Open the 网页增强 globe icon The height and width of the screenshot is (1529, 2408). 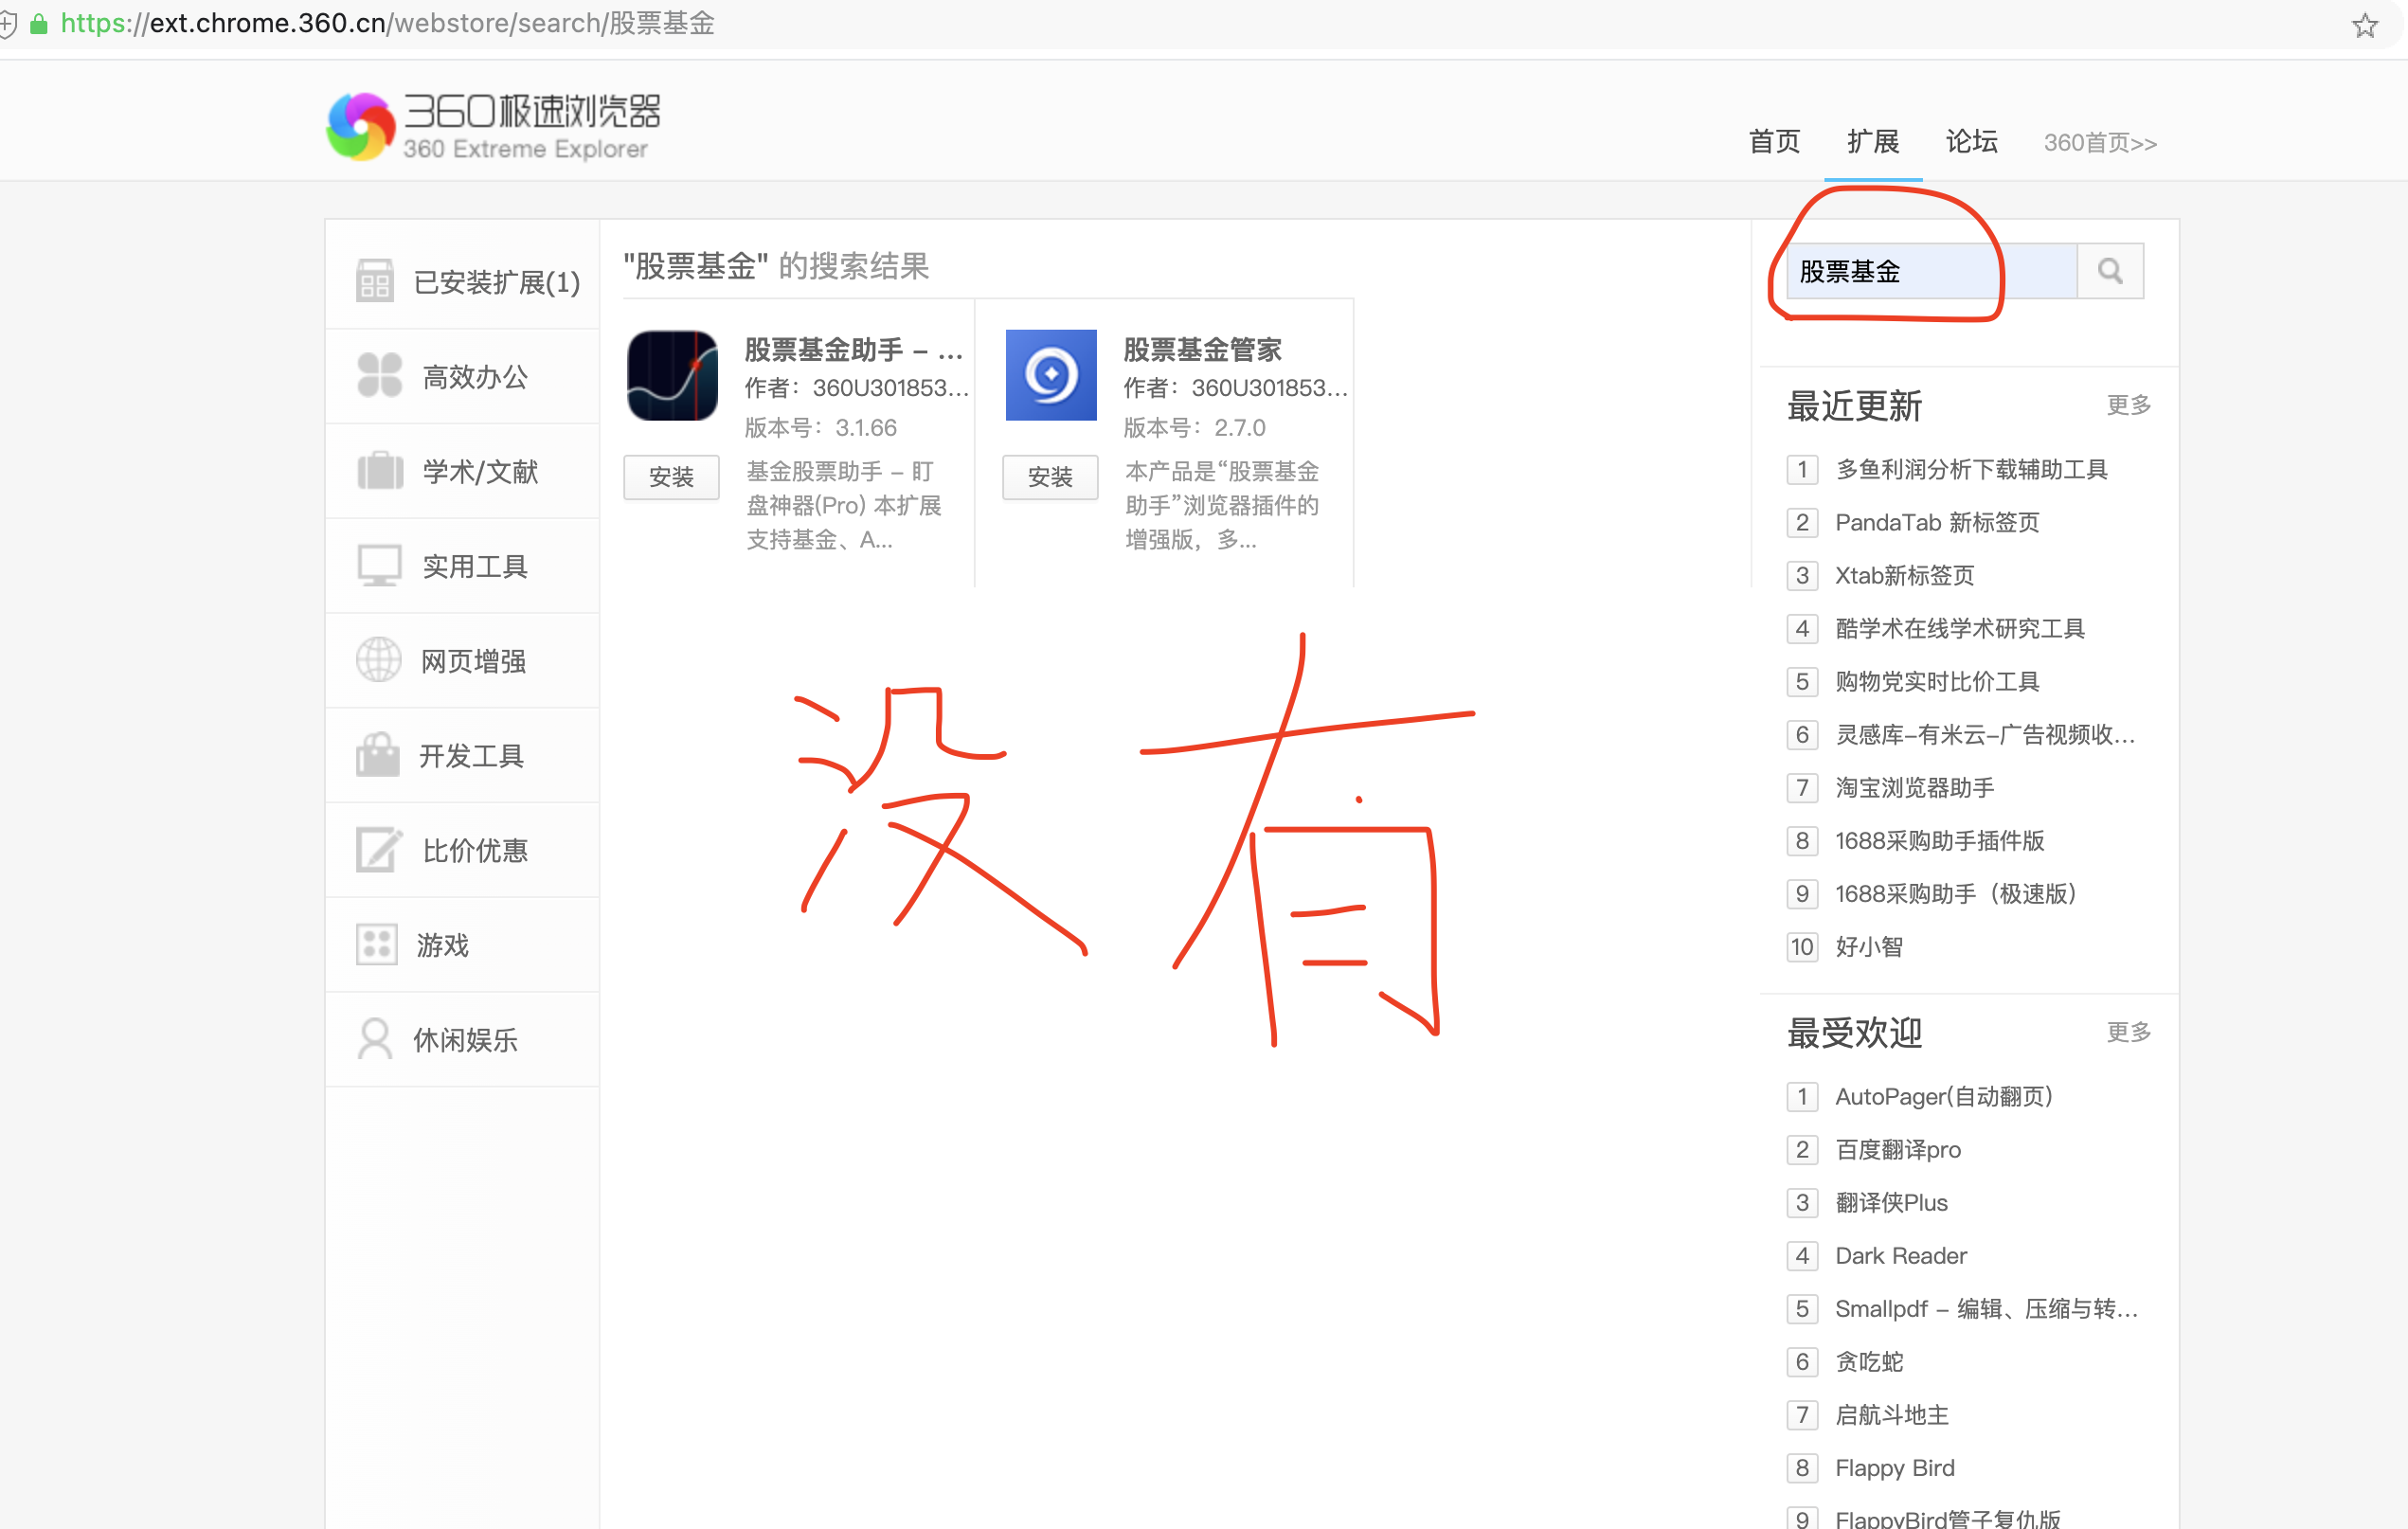377,659
